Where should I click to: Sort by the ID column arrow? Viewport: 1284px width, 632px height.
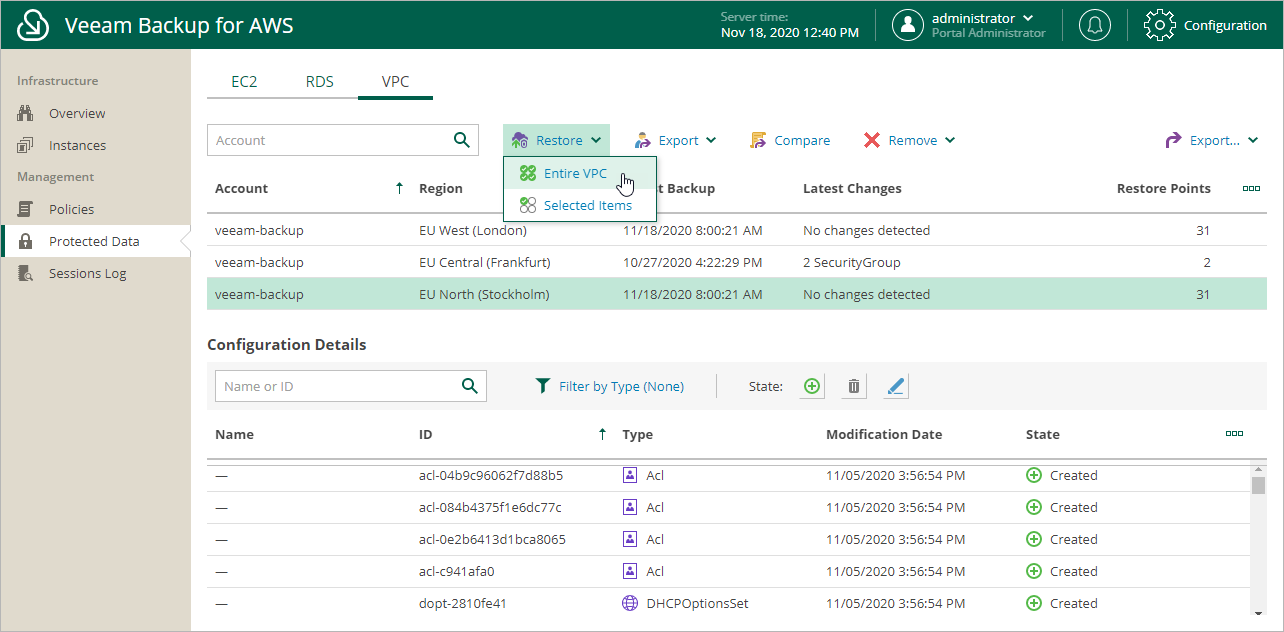coord(602,434)
